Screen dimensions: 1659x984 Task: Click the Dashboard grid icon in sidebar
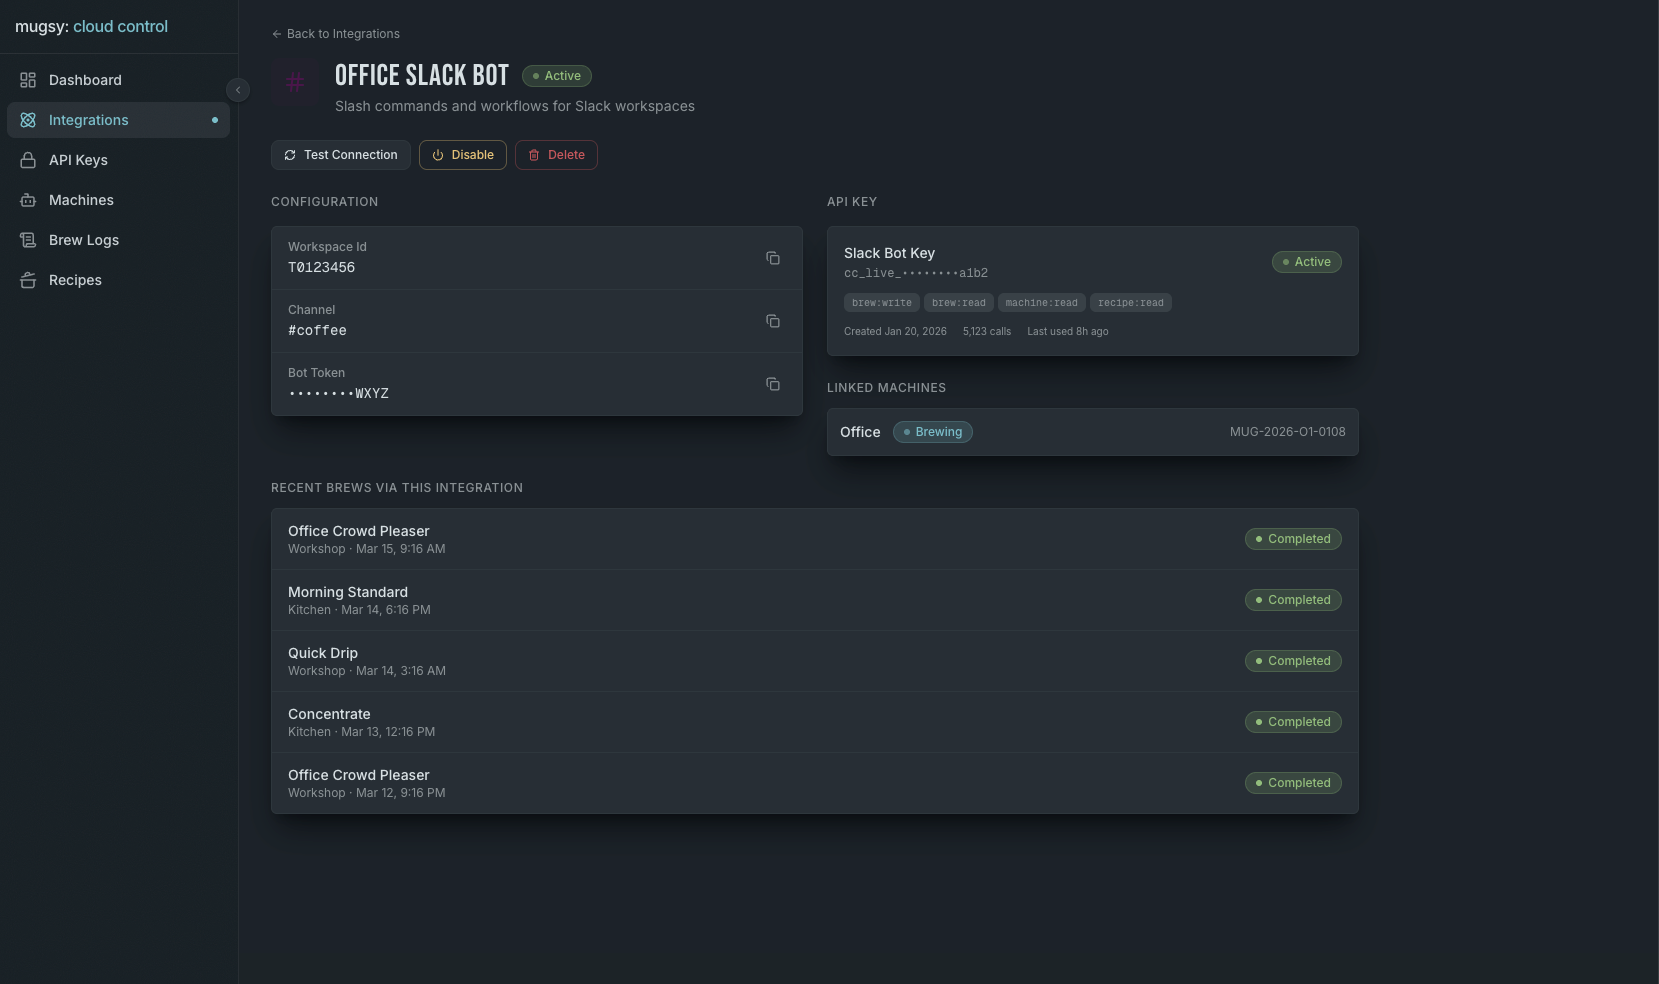(28, 80)
